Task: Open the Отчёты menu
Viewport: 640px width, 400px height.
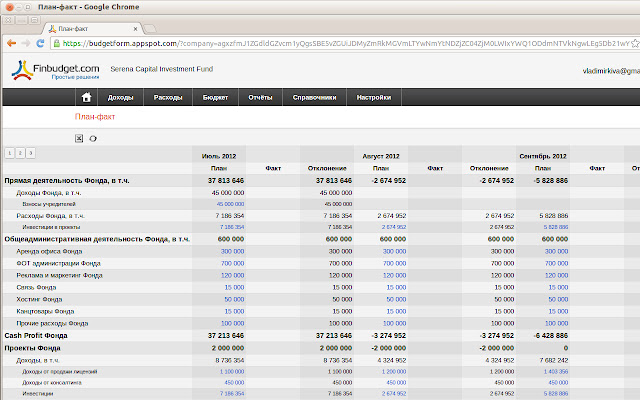Action: click(260, 98)
